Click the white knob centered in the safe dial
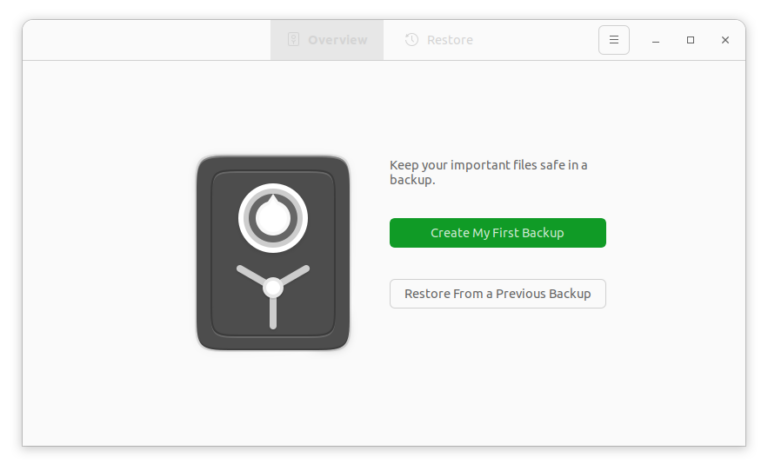The width and height of the screenshot is (768, 471). pos(273,216)
